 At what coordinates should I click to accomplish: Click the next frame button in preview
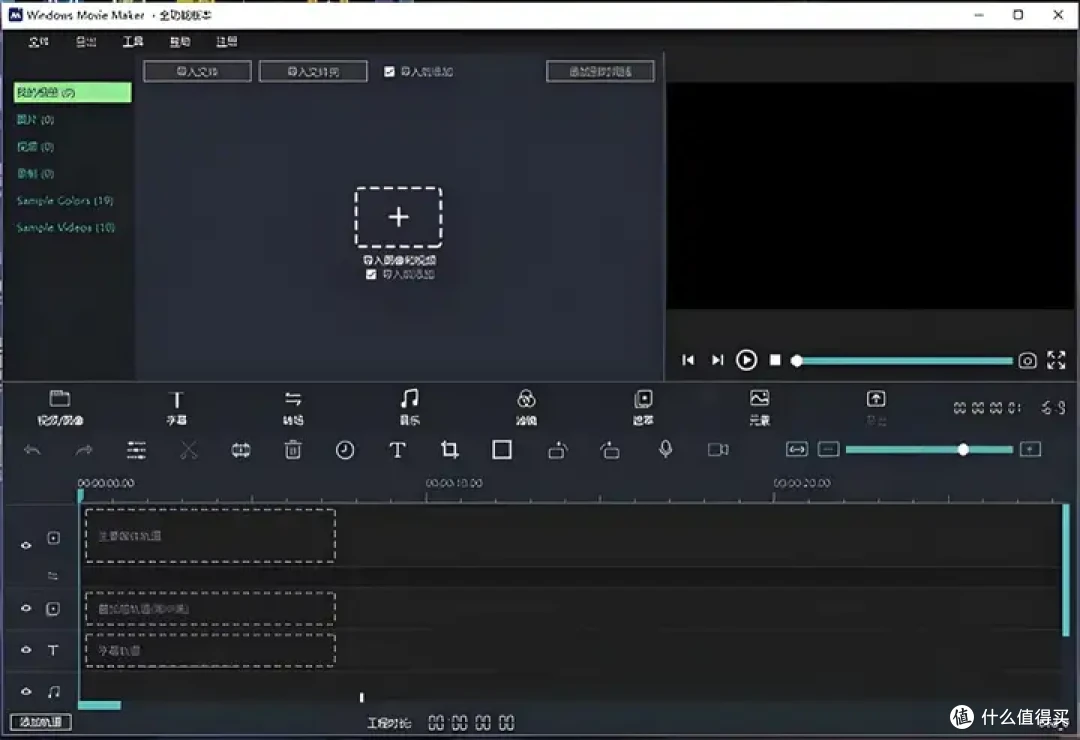717,360
